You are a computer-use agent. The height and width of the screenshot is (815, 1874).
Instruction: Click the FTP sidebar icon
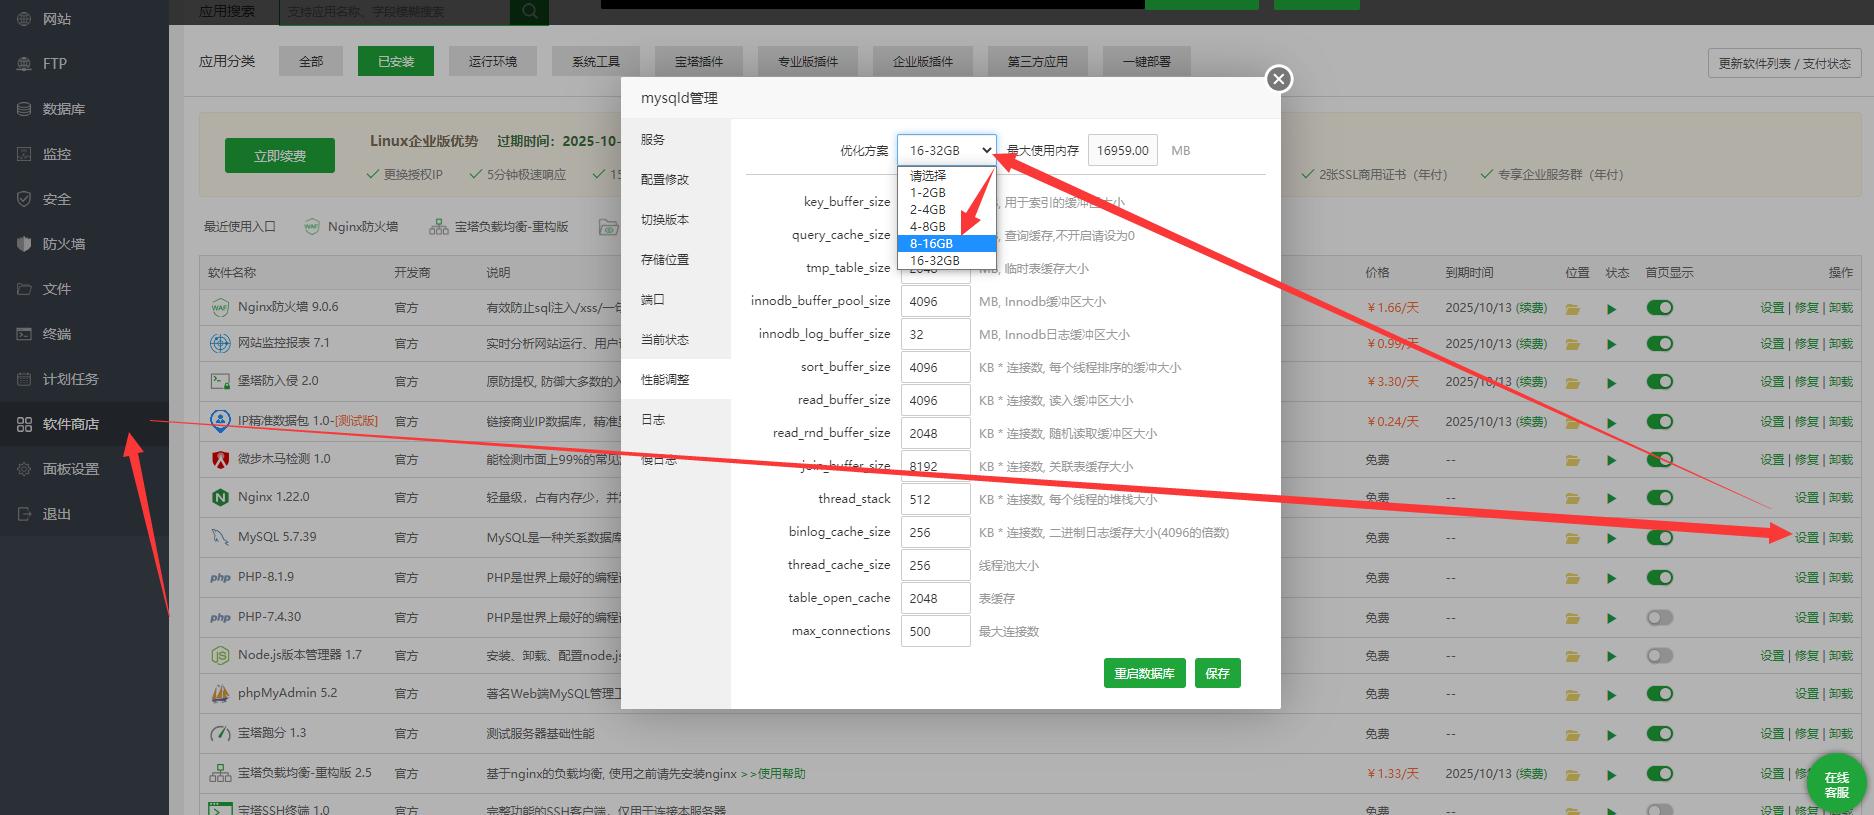(24, 64)
